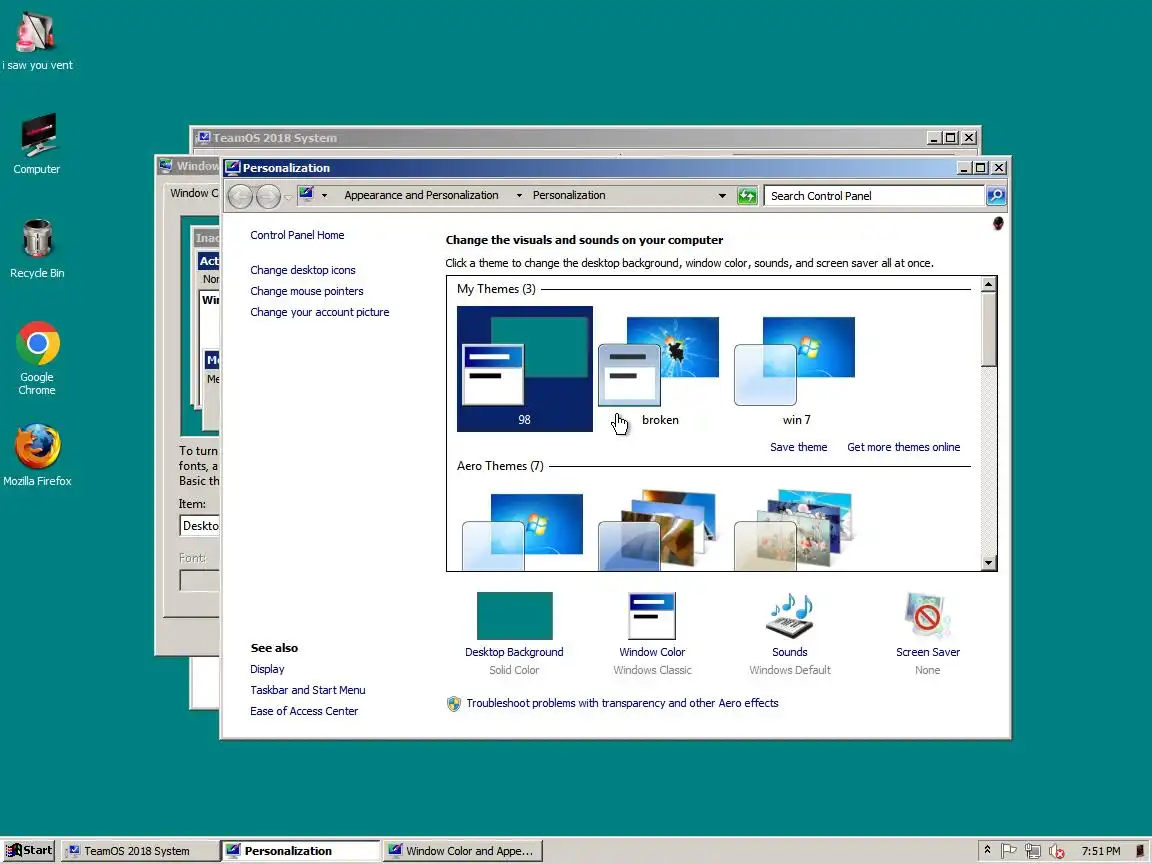Click the search magnifier icon in Control Panel
The width and height of the screenshot is (1152, 864).
point(996,195)
